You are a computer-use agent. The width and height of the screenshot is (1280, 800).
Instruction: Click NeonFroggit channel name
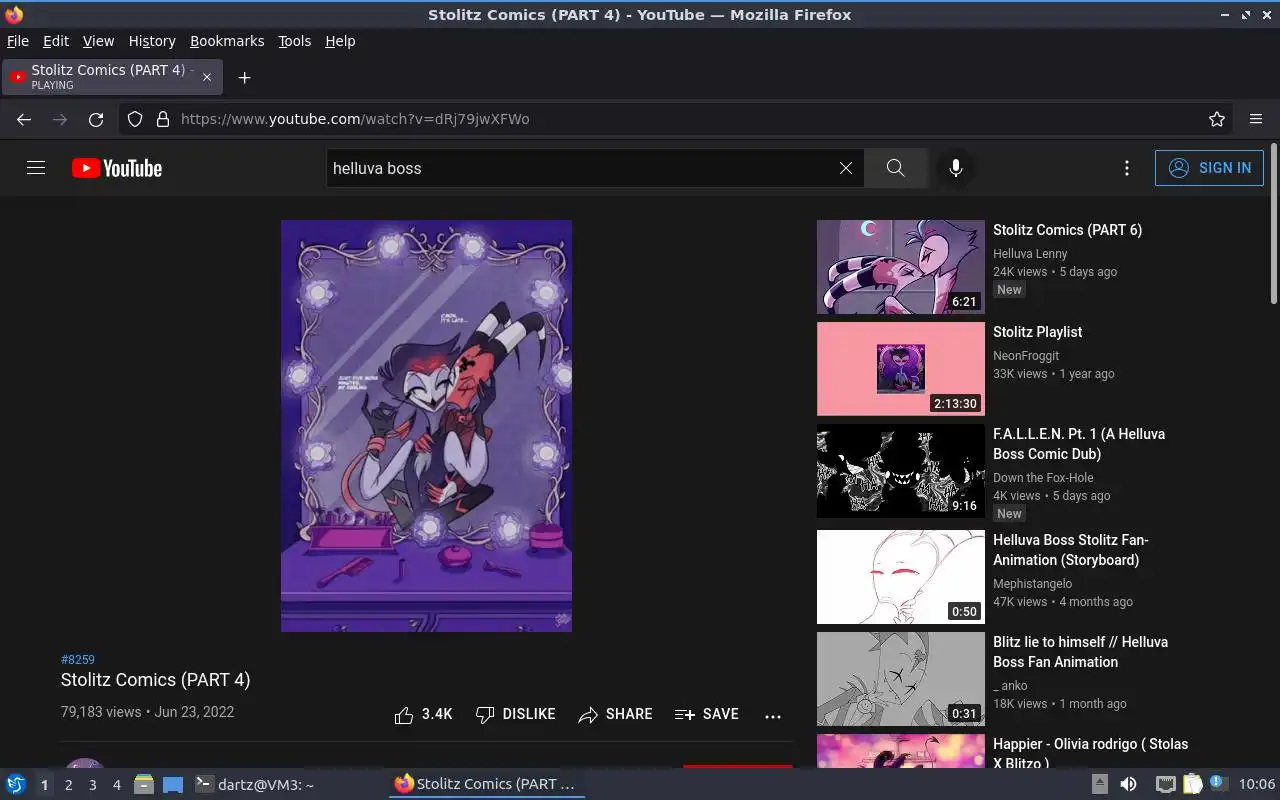pyautogui.click(x=1026, y=356)
